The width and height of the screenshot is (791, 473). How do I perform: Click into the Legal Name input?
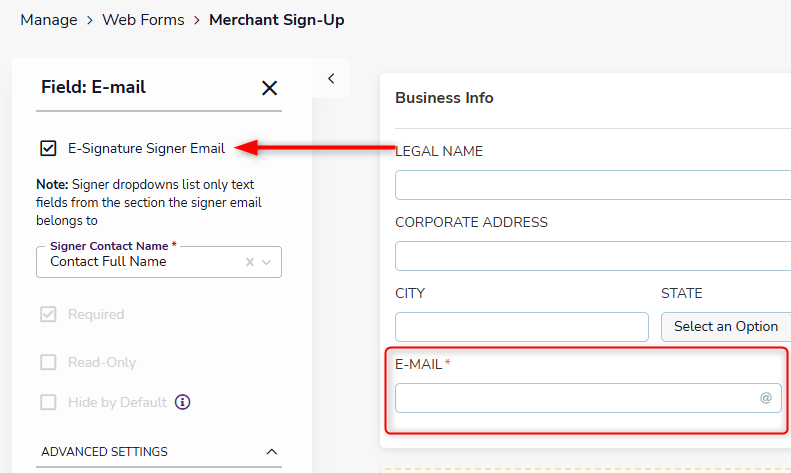[x=593, y=185]
